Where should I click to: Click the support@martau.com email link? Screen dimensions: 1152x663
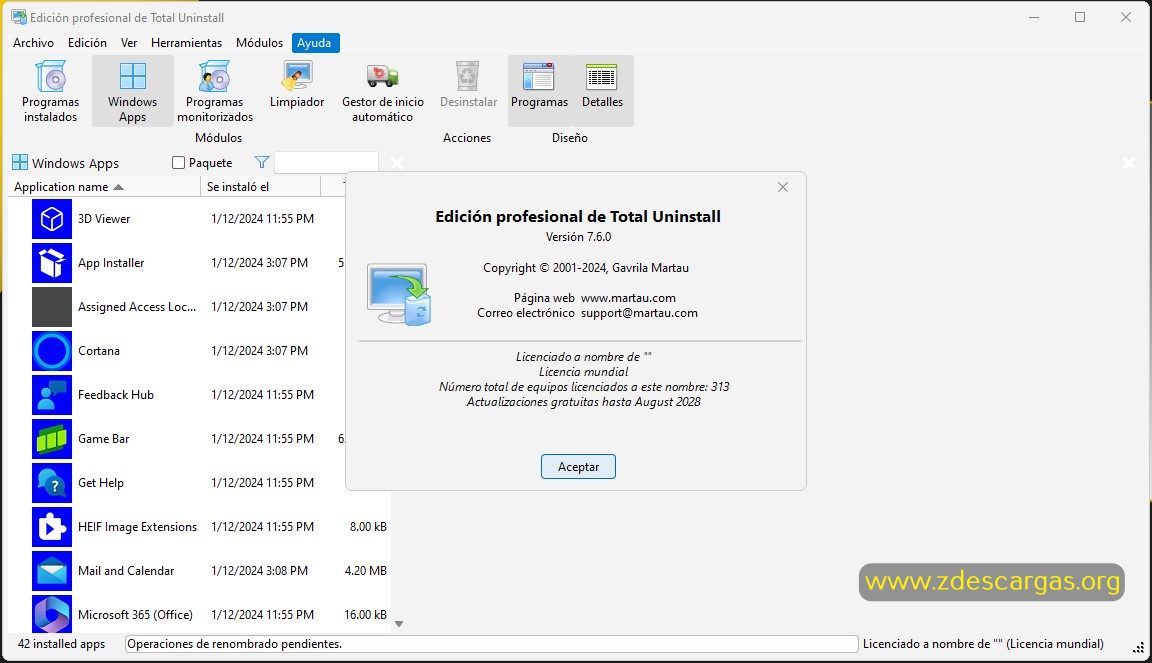(639, 313)
